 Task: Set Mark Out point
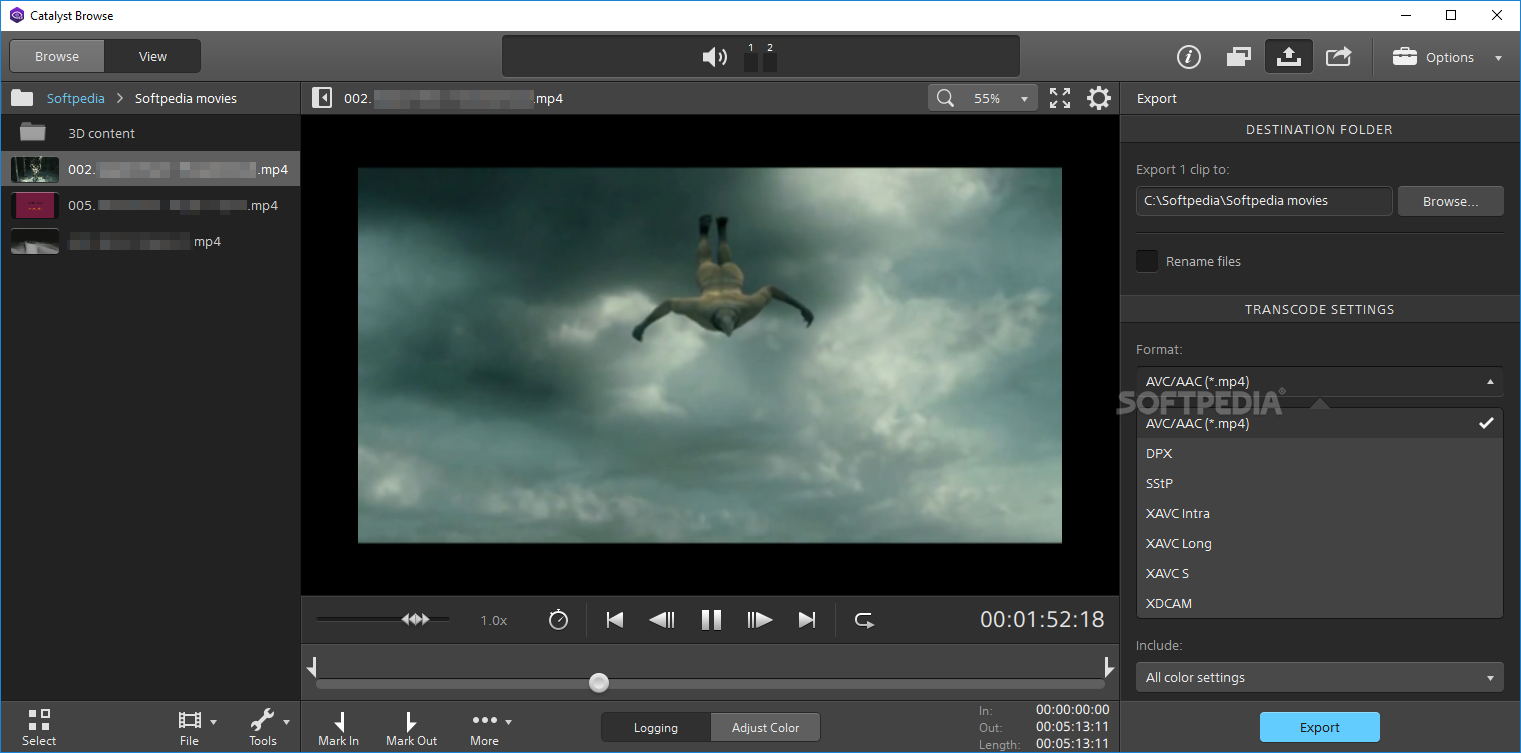point(411,728)
